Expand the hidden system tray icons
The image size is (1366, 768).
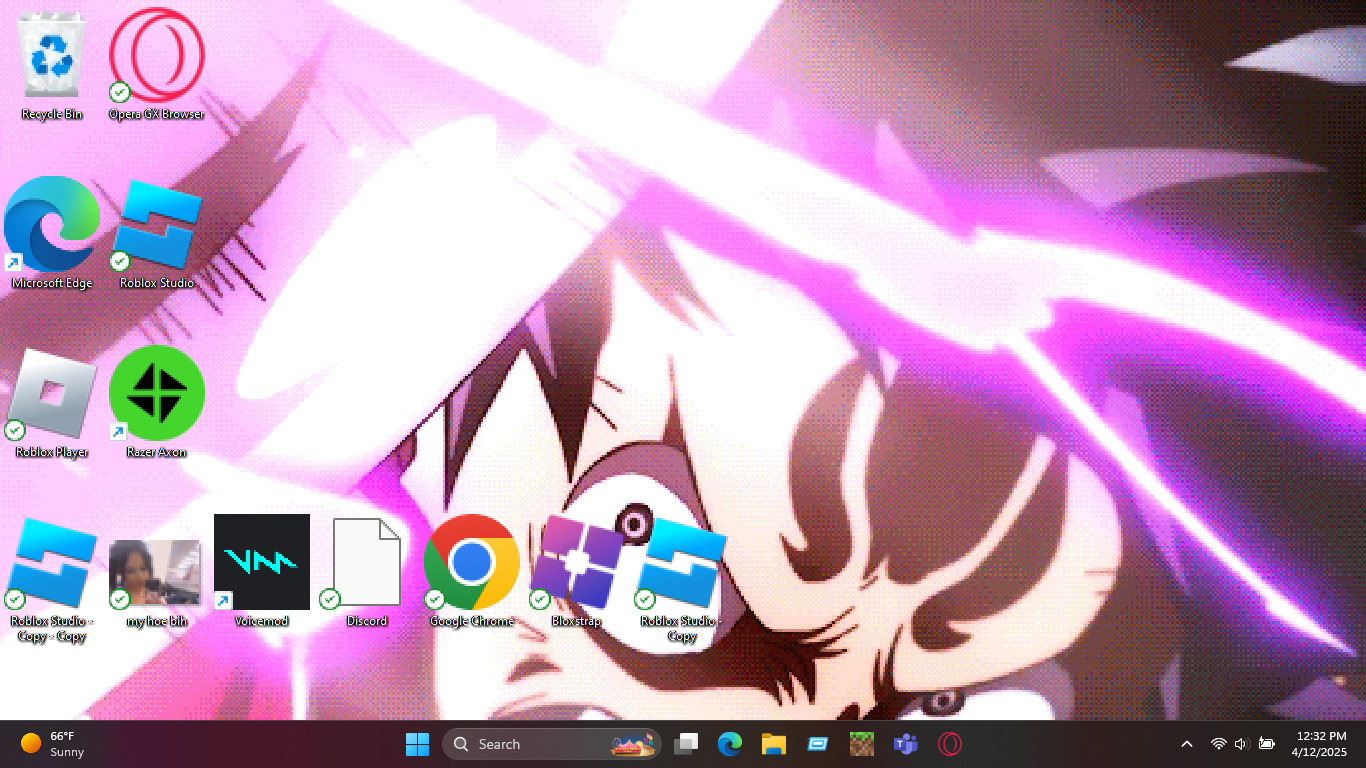[1187, 744]
